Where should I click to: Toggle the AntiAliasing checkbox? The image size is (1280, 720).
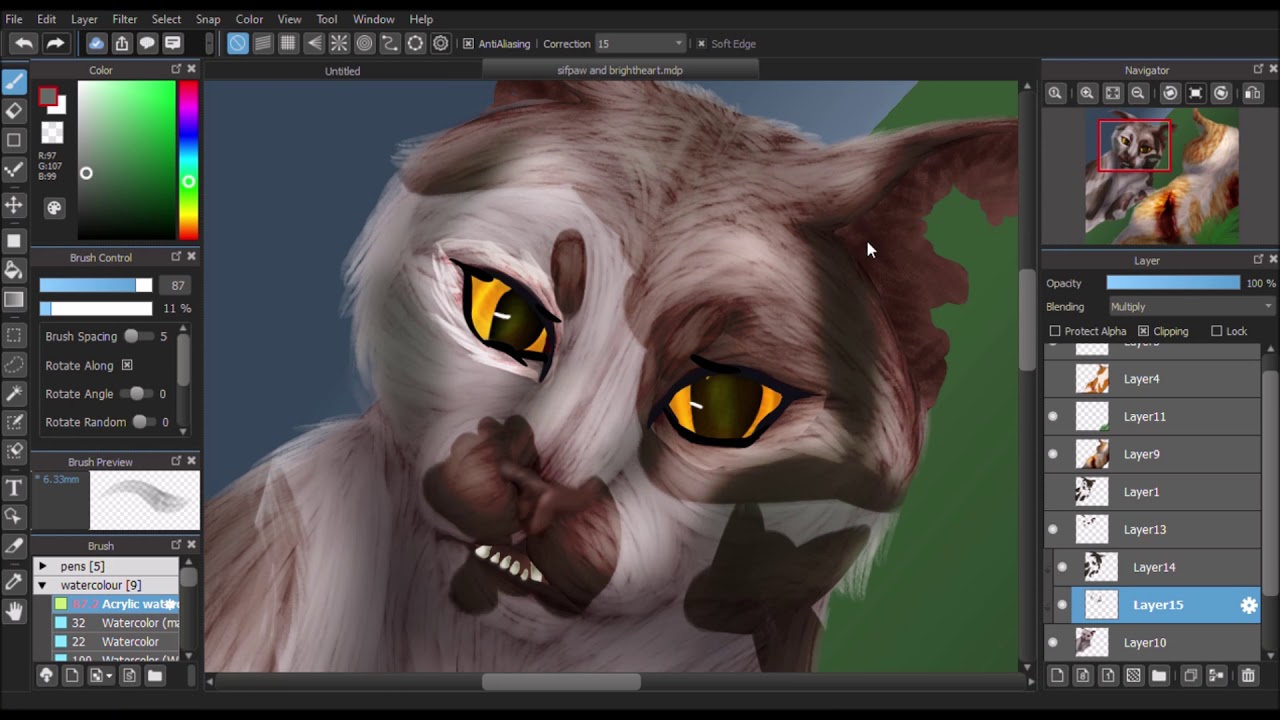point(468,44)
